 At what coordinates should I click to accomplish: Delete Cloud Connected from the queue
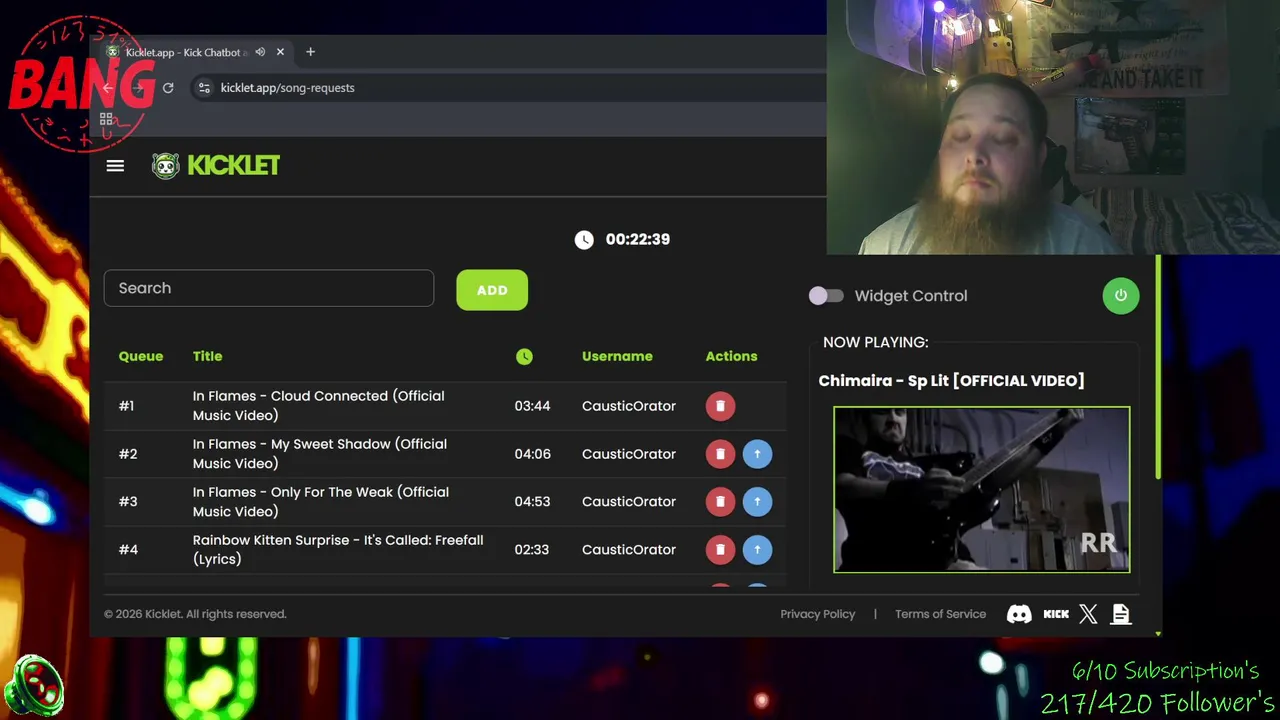click(x=720, y=406)
